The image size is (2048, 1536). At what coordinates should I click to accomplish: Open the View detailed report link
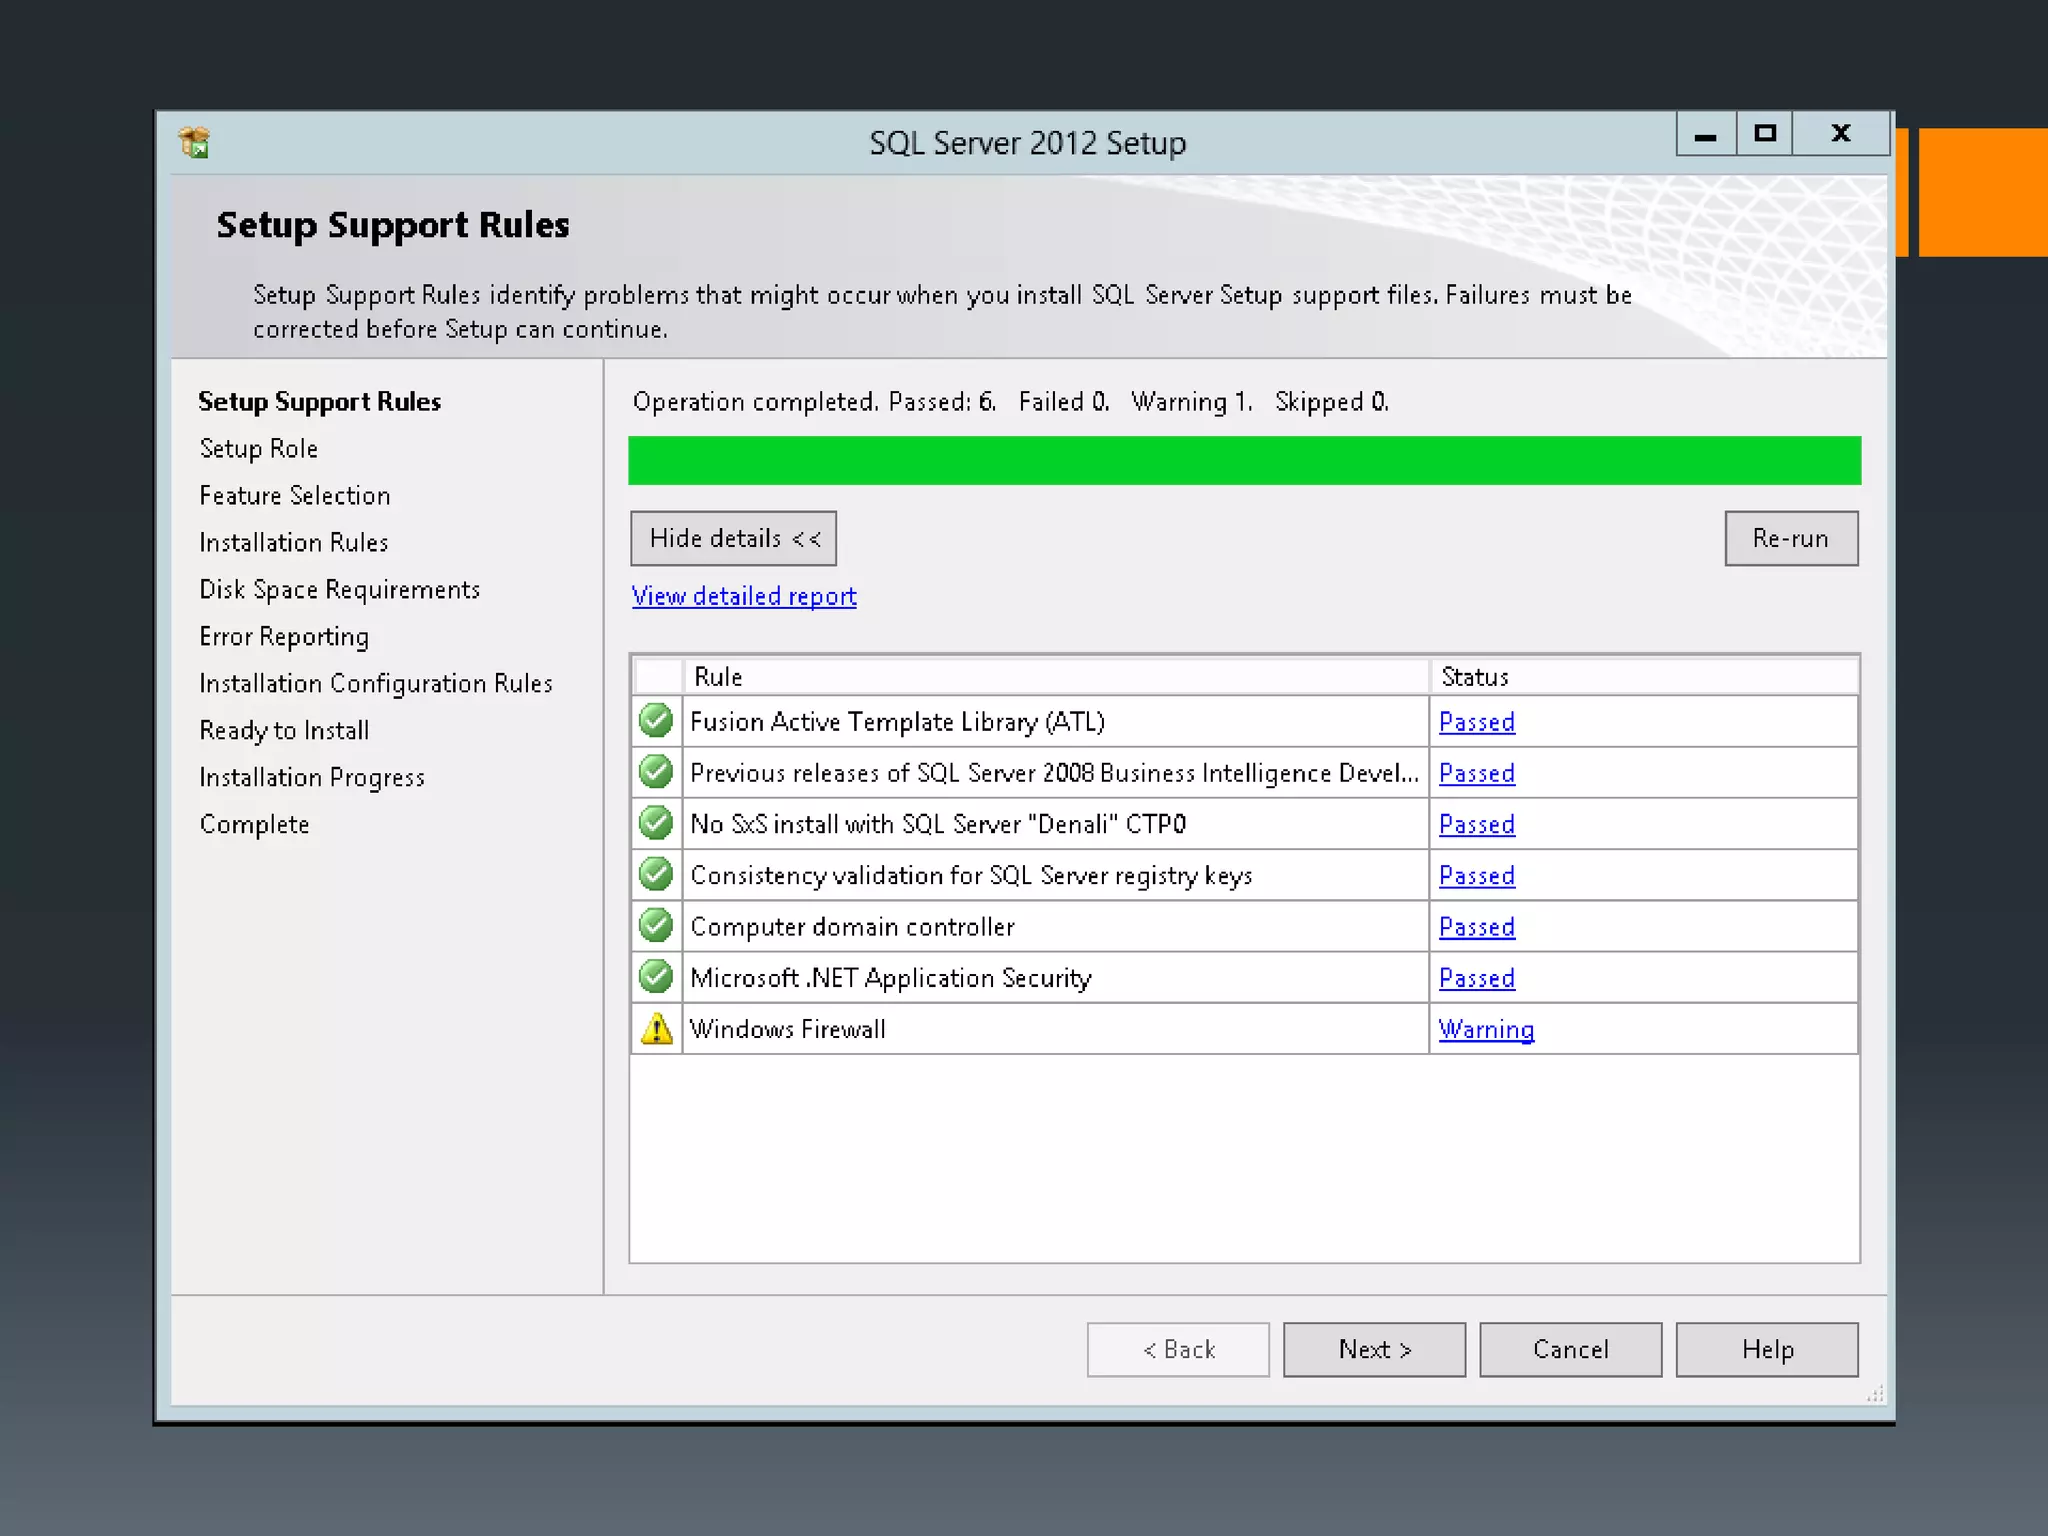pos(744,597)
